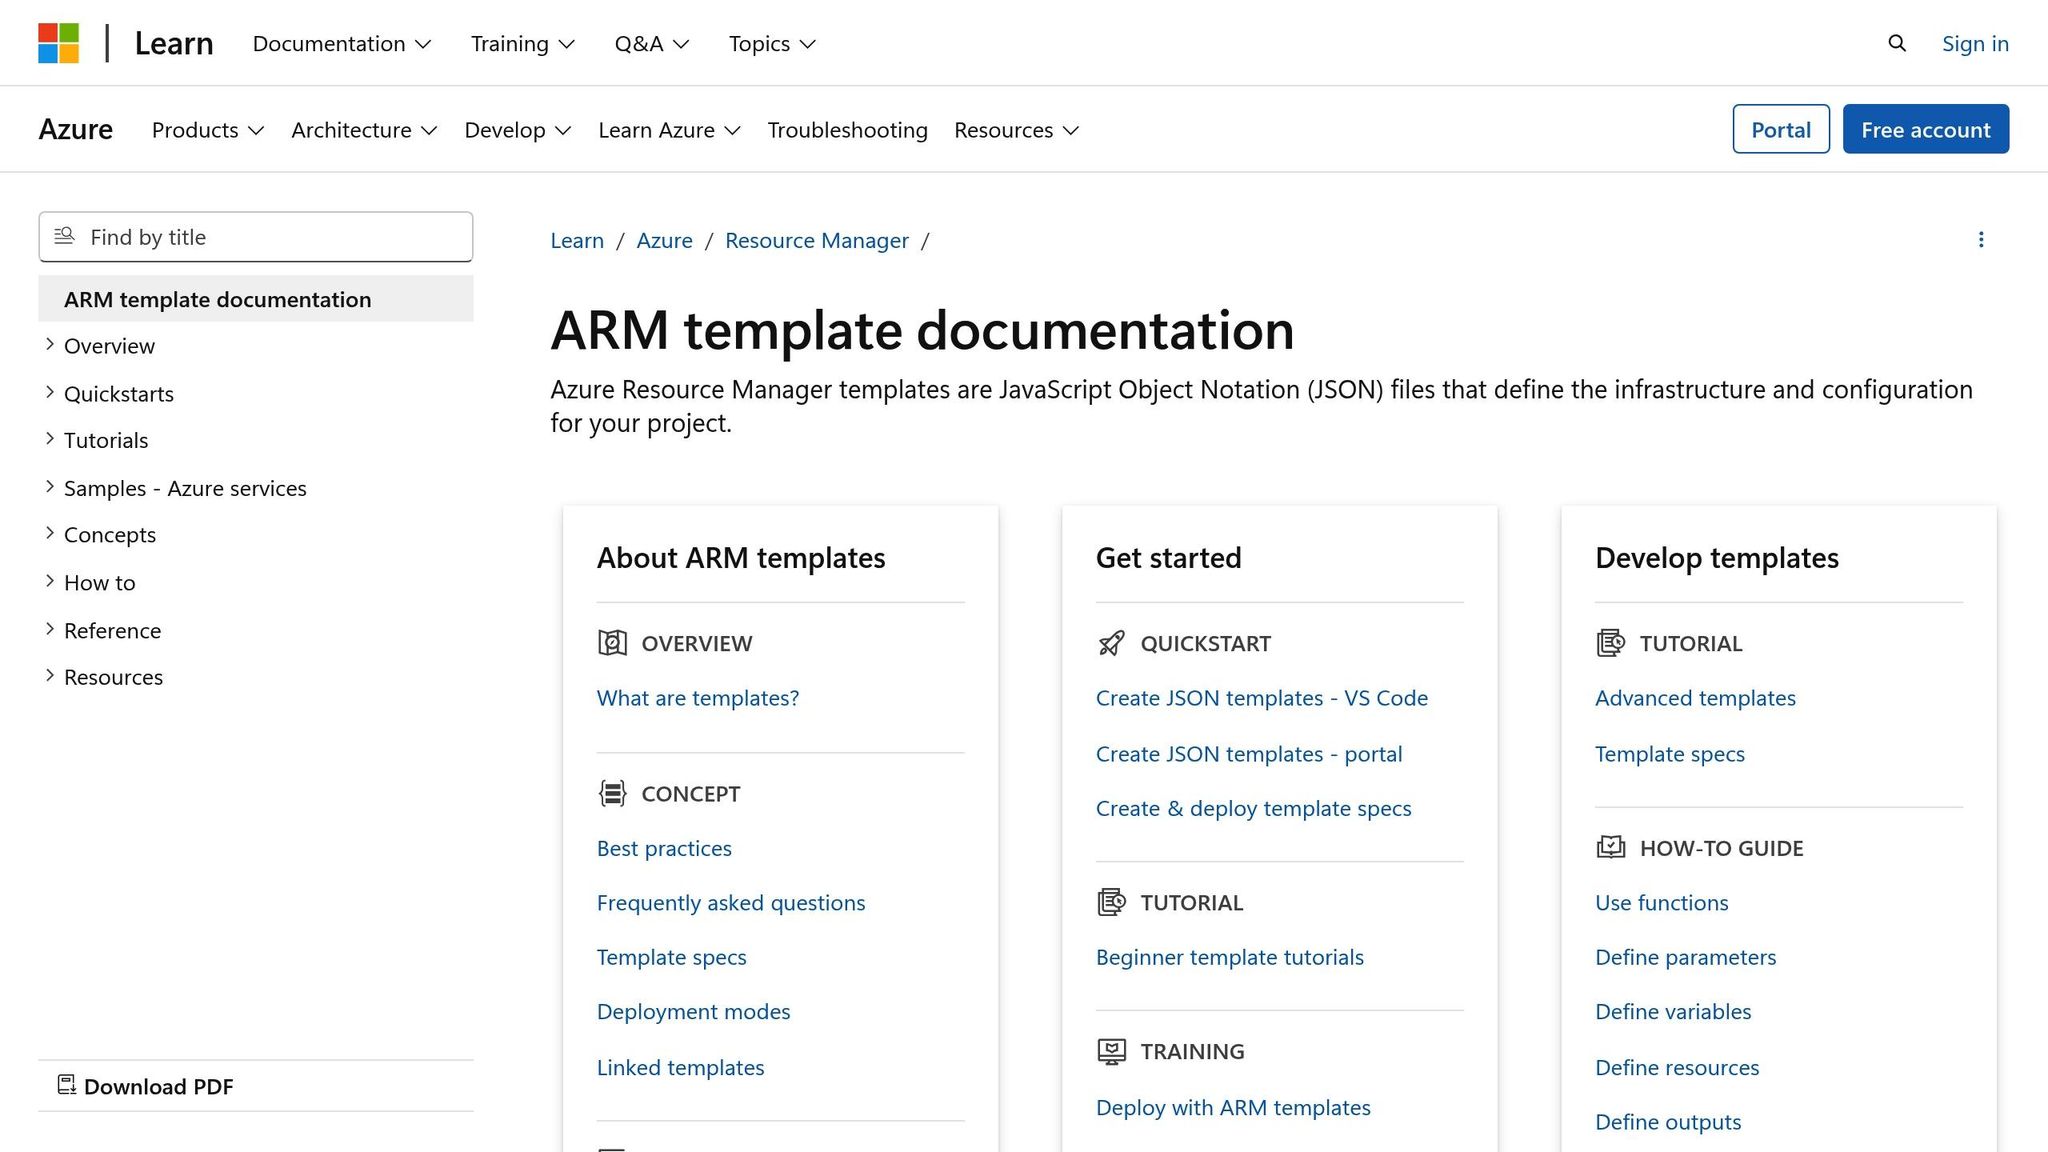The height and width of the screenshot is (1152, 2048).
Task: Open the Troubleshooting menu item
Action: pyautogui.click(x=847, y=130)
